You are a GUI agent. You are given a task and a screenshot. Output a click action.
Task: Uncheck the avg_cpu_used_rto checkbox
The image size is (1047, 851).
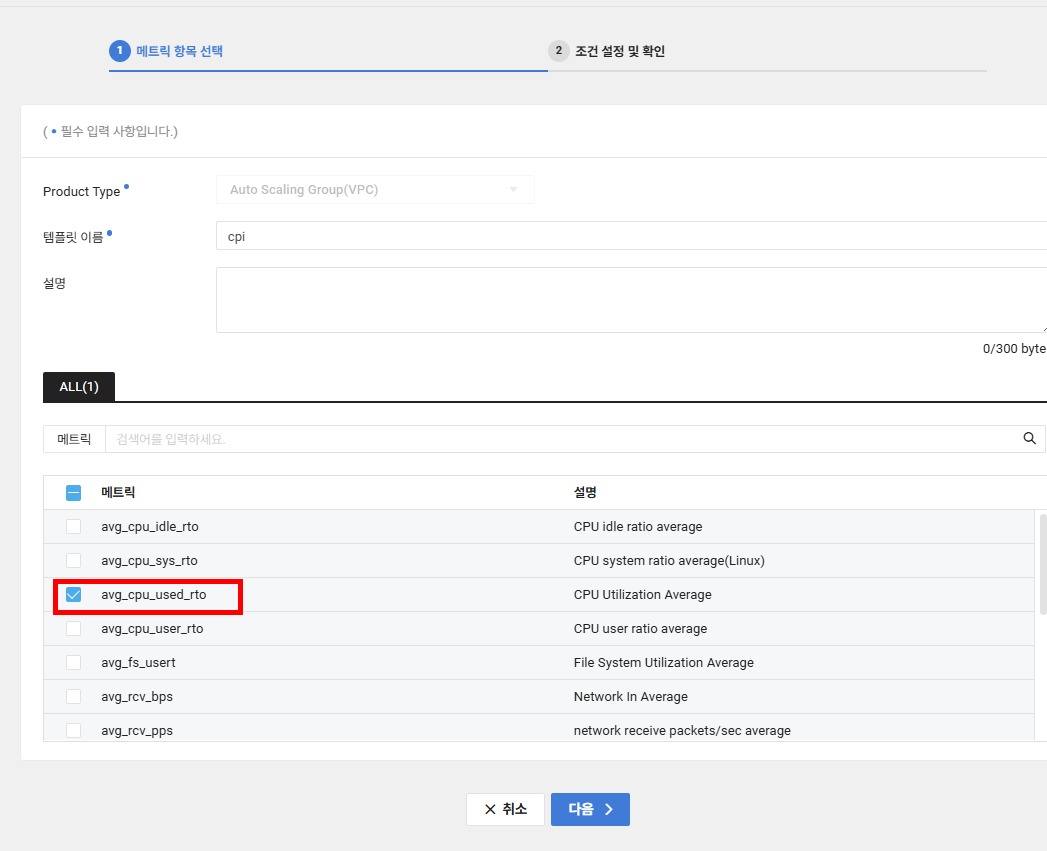(73, 594)
